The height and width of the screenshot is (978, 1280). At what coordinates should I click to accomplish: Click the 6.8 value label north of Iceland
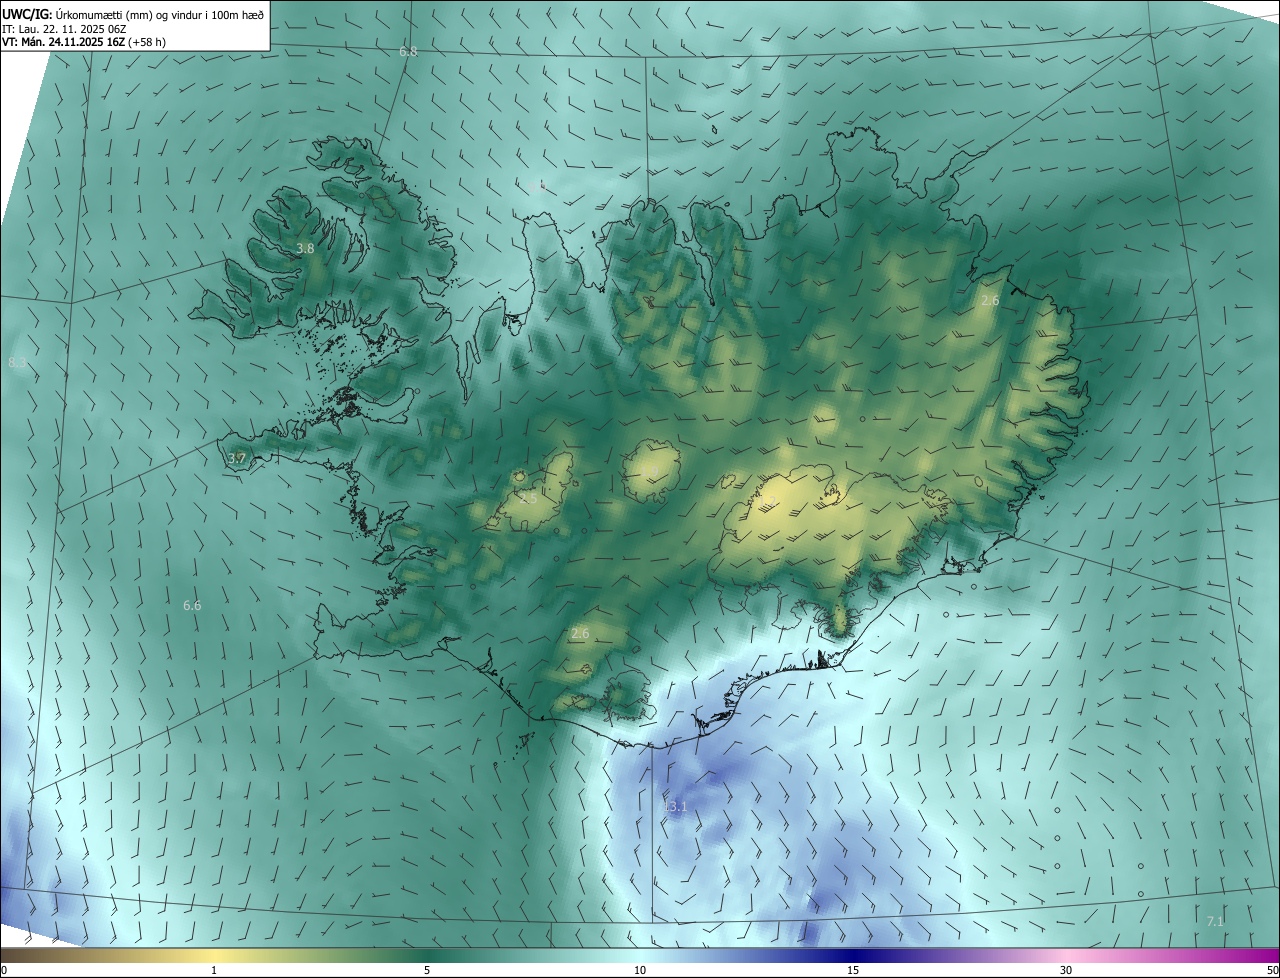pos(408,51)
